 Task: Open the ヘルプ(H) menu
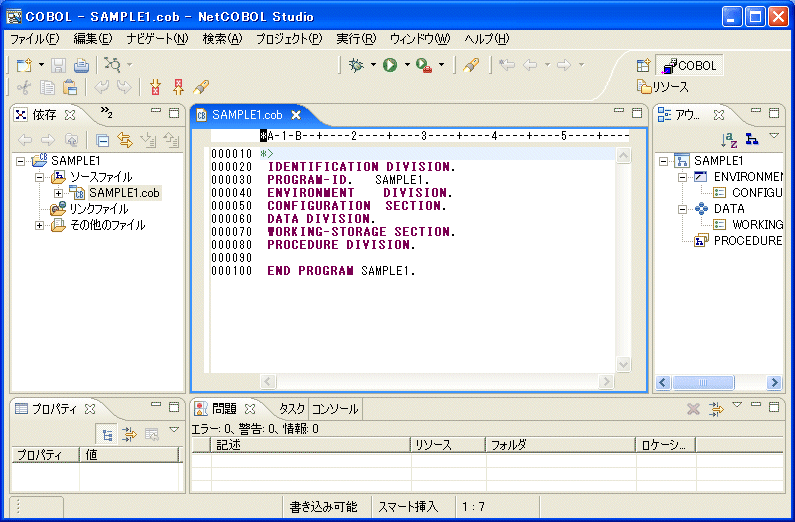tap(487, 39)
